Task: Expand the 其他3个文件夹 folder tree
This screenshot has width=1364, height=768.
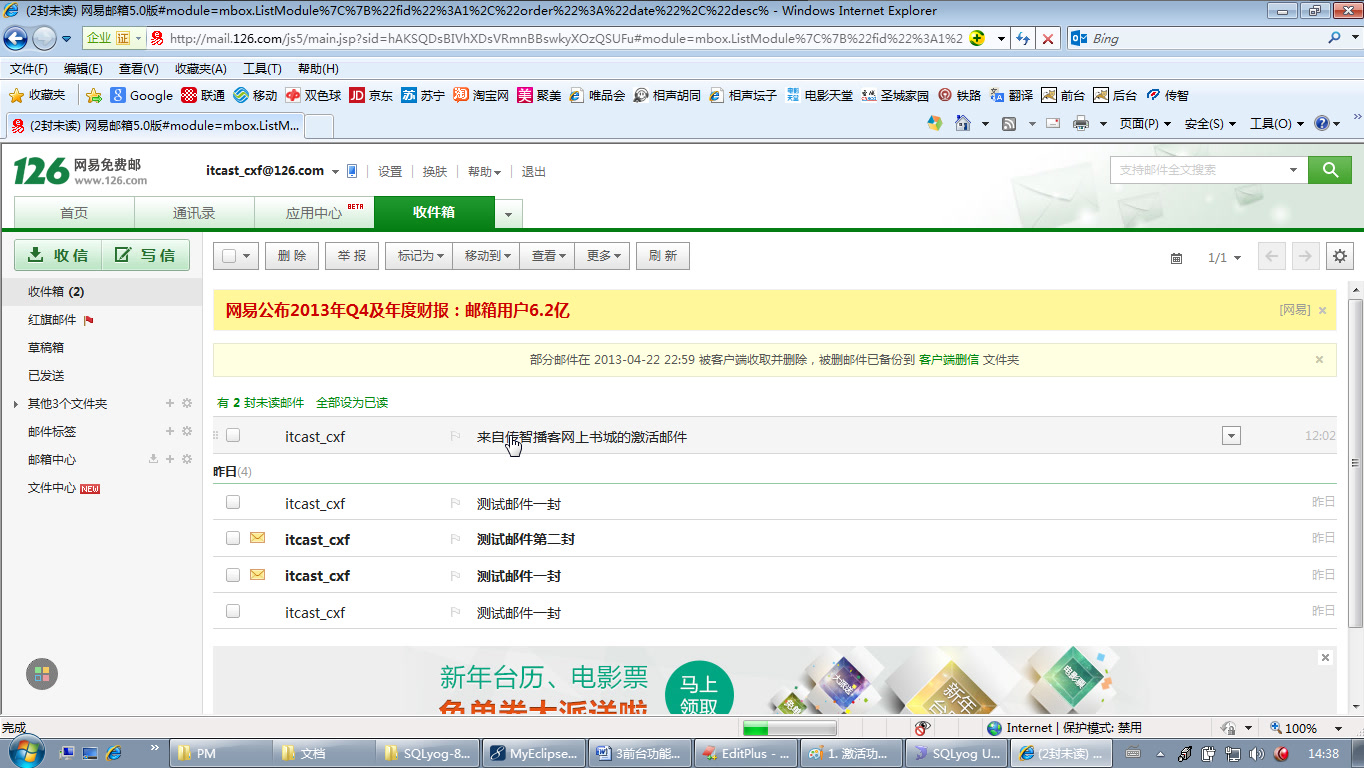Action: click(x=16, y=403)
